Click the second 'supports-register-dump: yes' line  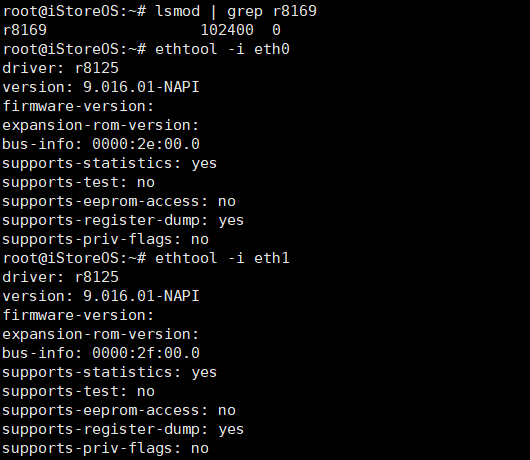(x=123, y=430)
